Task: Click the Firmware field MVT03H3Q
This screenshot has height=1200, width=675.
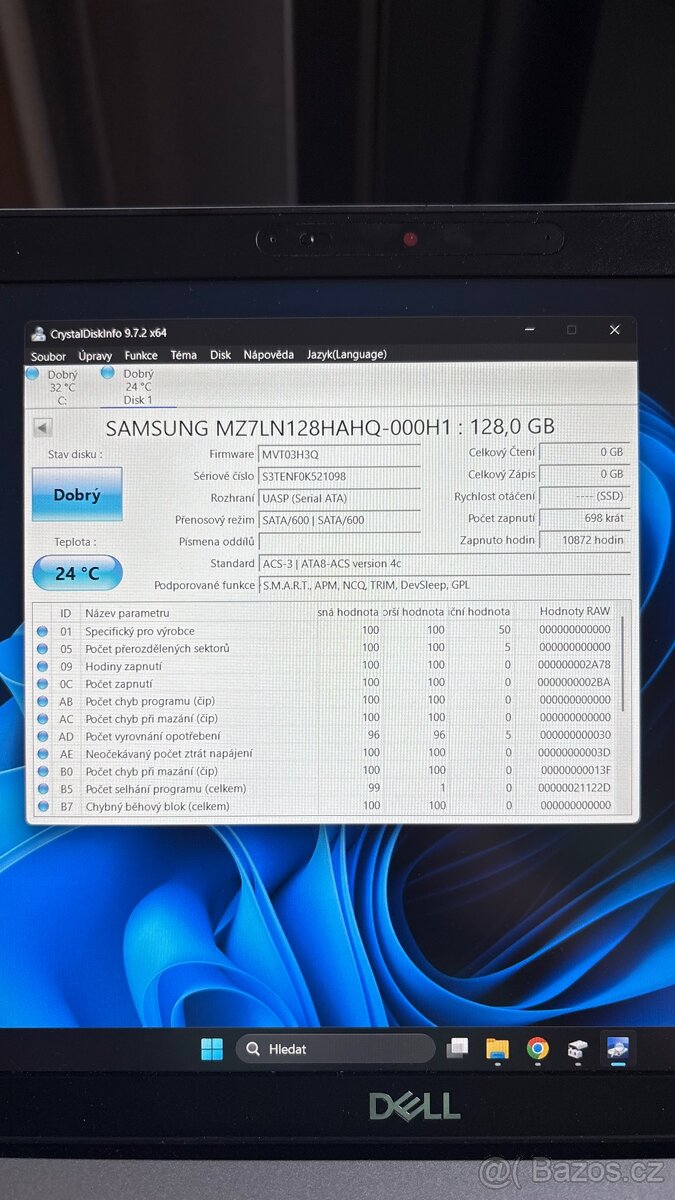Action: pos(339,454)
